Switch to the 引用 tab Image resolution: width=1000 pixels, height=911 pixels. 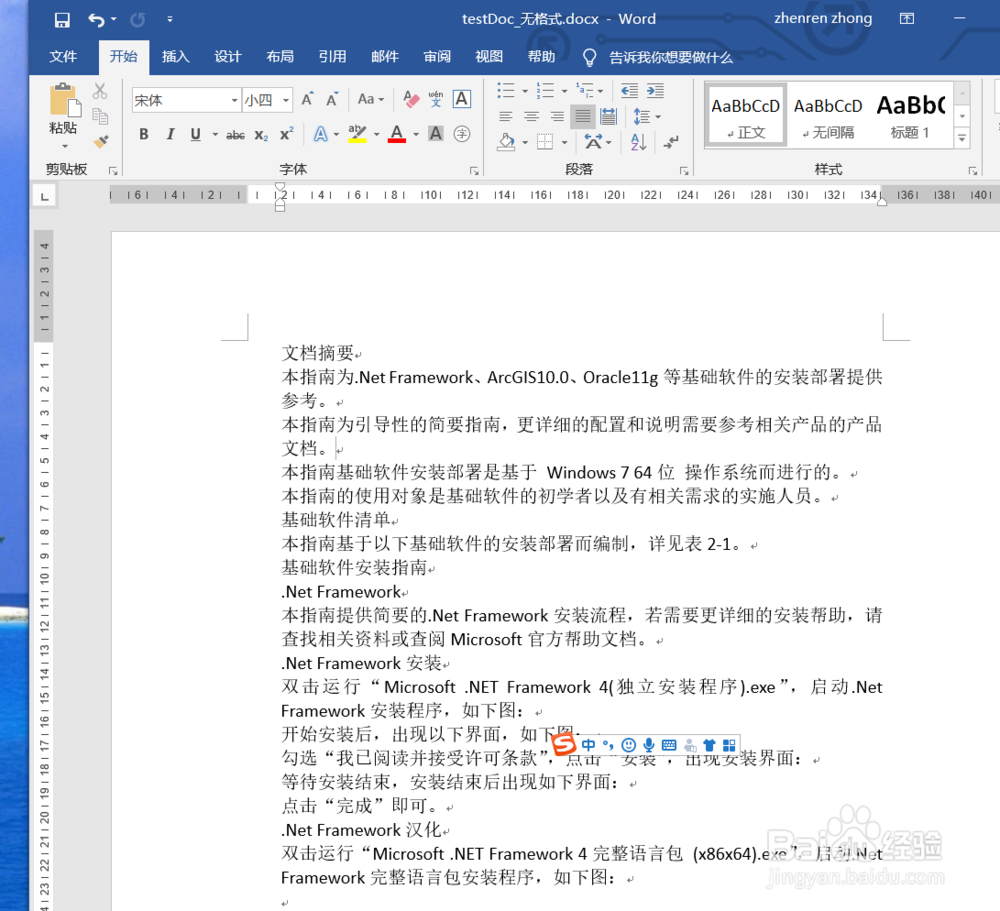click(332, 57)
